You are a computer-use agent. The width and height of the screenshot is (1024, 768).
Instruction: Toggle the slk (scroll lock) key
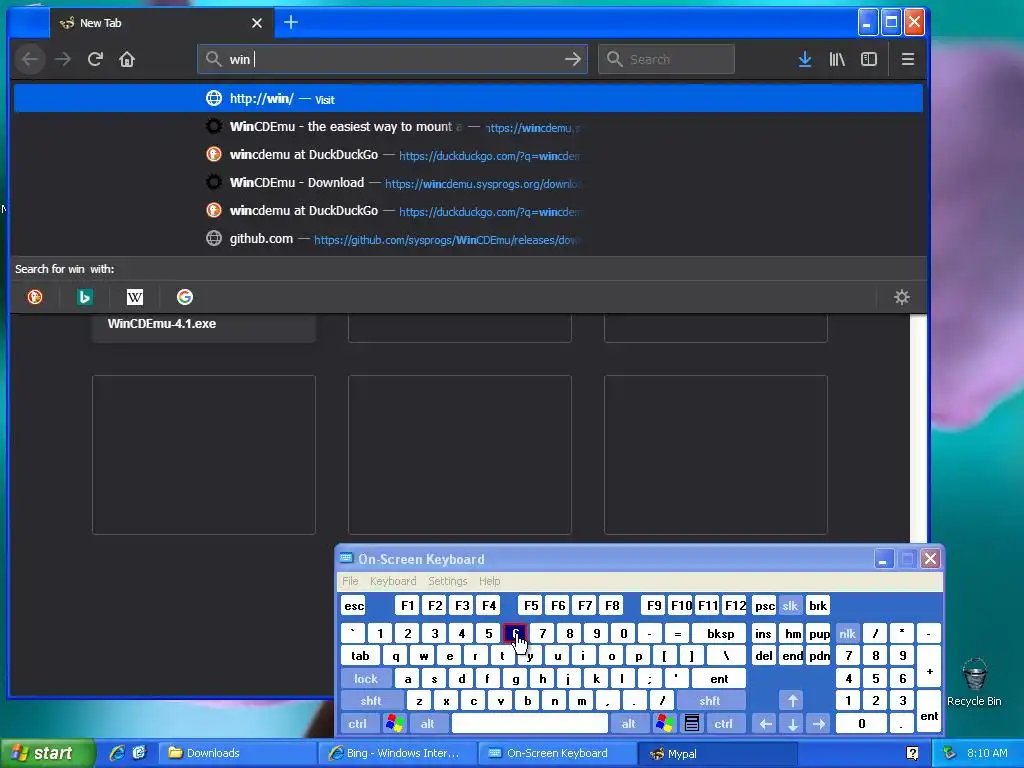(790, 606)
